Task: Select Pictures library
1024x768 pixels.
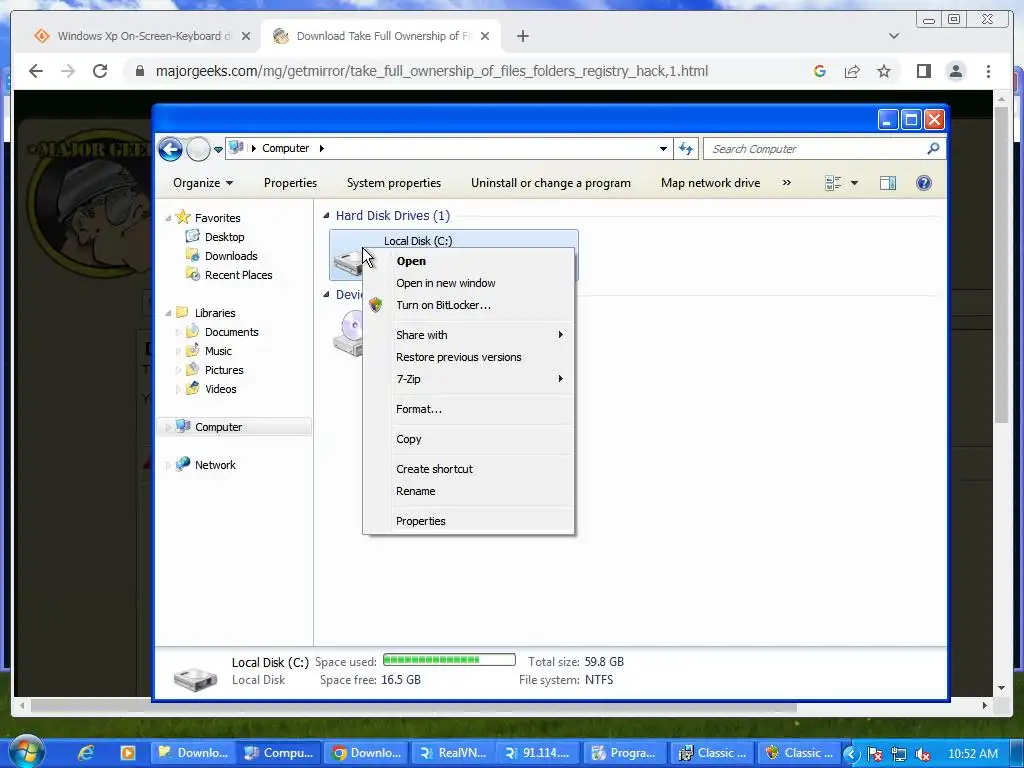Action: point(224,370)
